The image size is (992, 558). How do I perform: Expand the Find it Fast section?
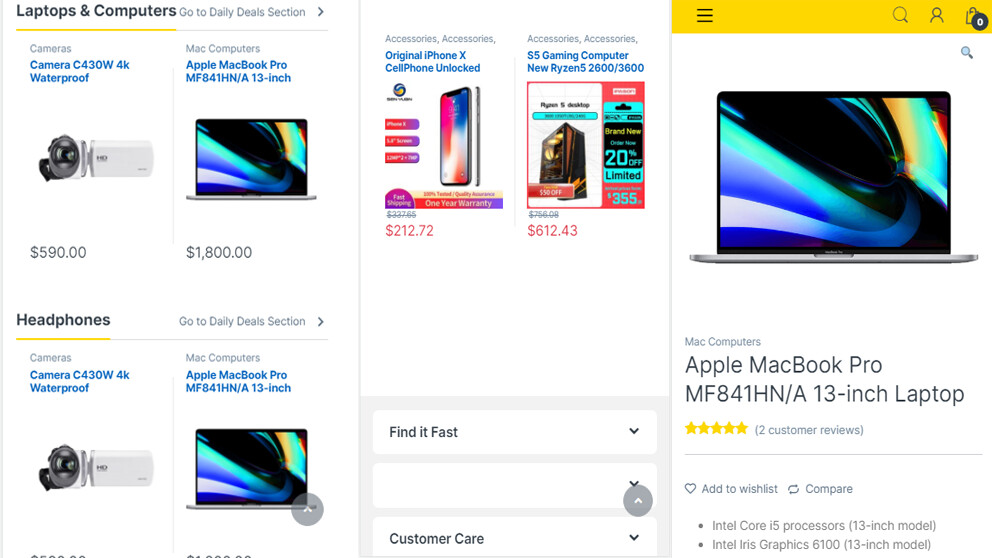pyautogui.click(x=634, y=431)
